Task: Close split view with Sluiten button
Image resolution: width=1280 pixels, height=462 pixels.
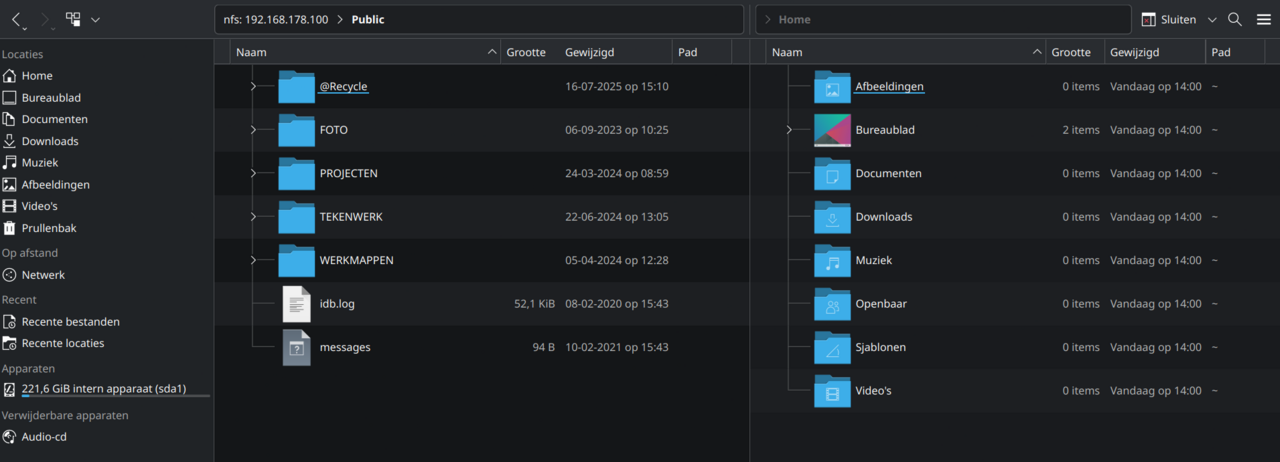Action: [1168, 20]
